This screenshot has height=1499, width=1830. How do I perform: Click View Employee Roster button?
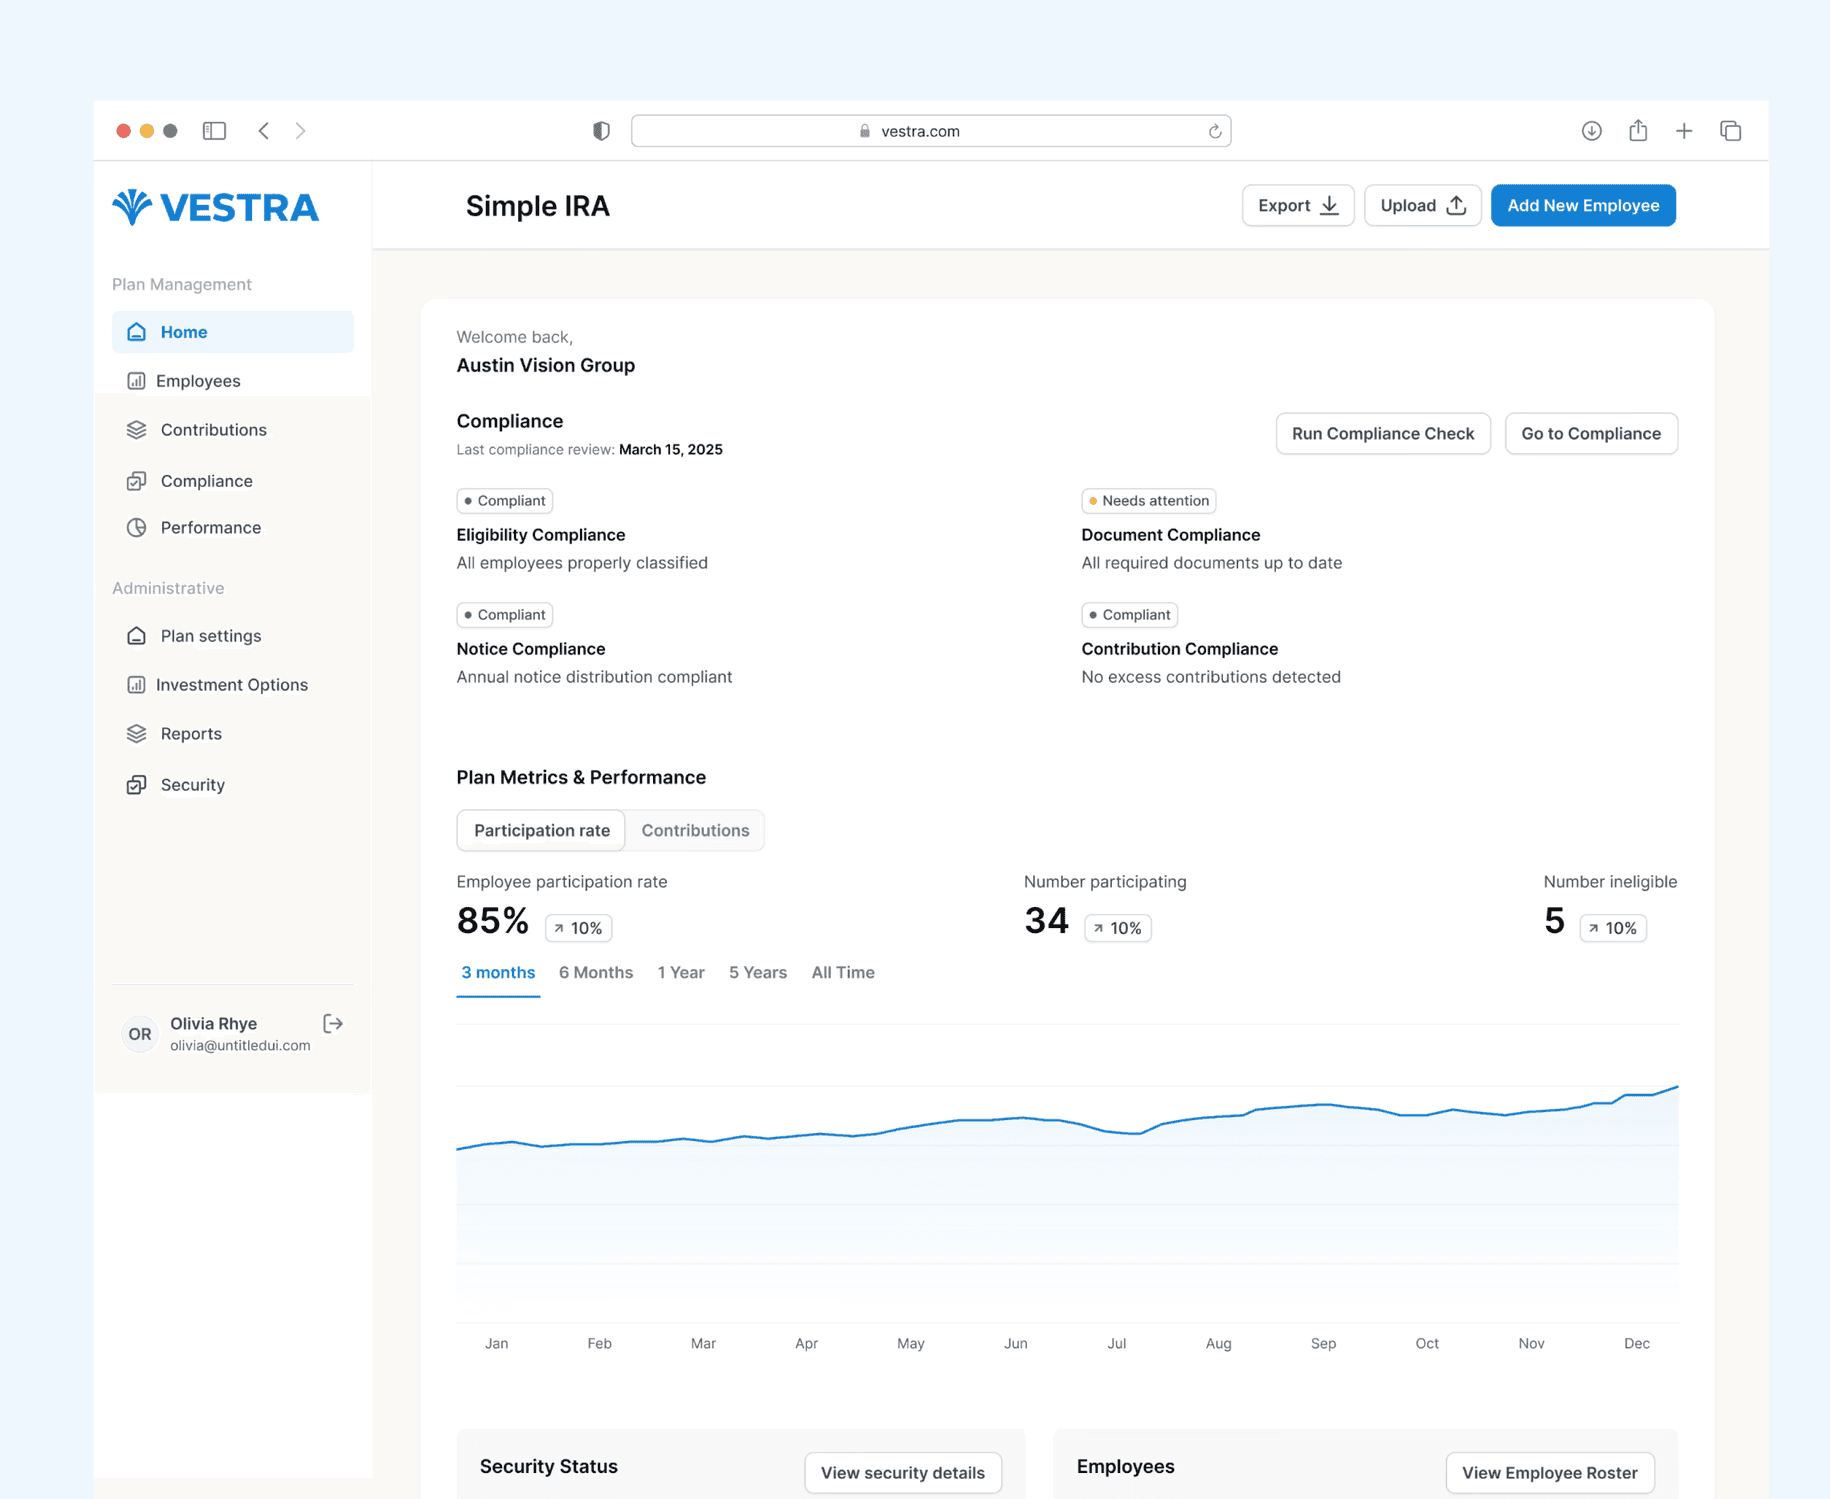pyautogui.click(x=1550, y=1473)
